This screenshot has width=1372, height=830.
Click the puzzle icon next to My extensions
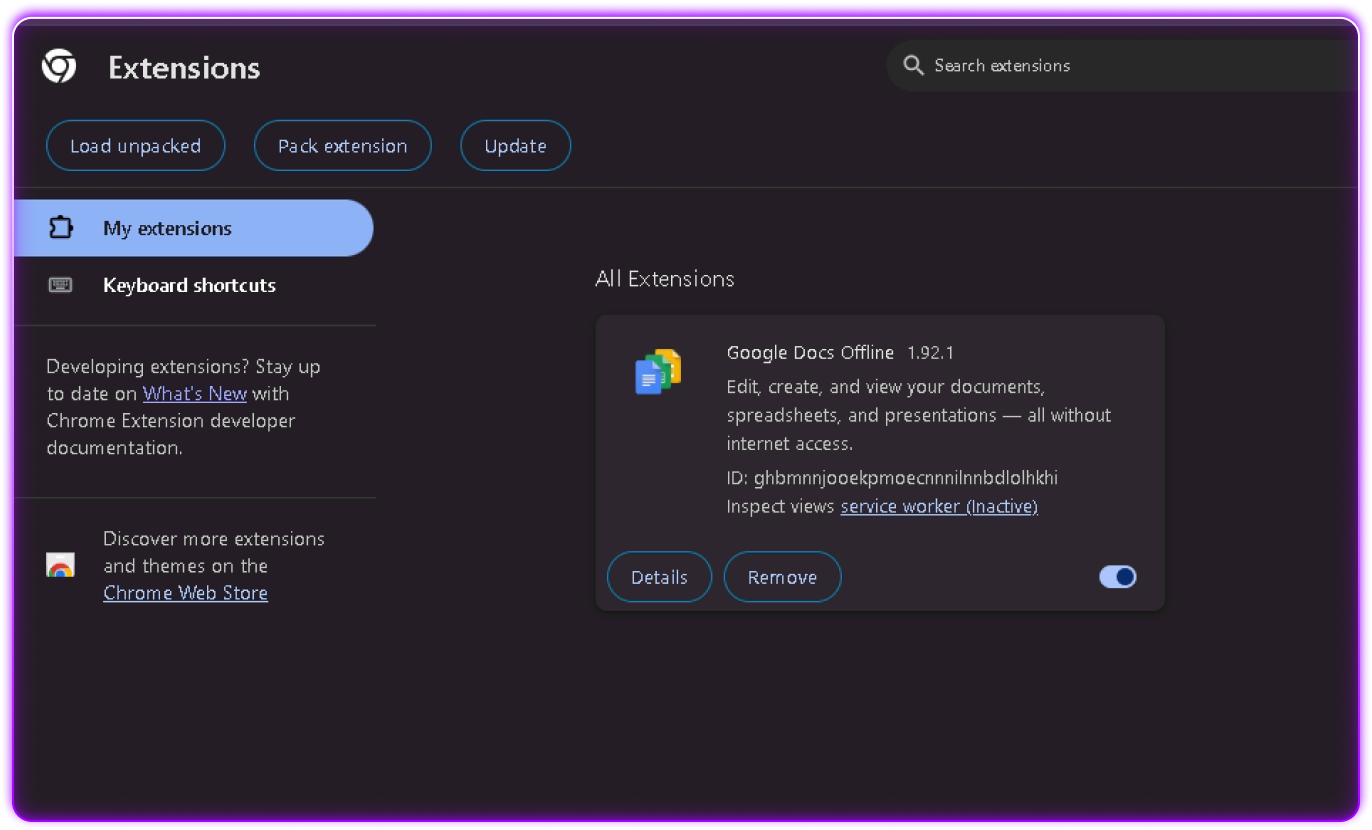point(61,228)
